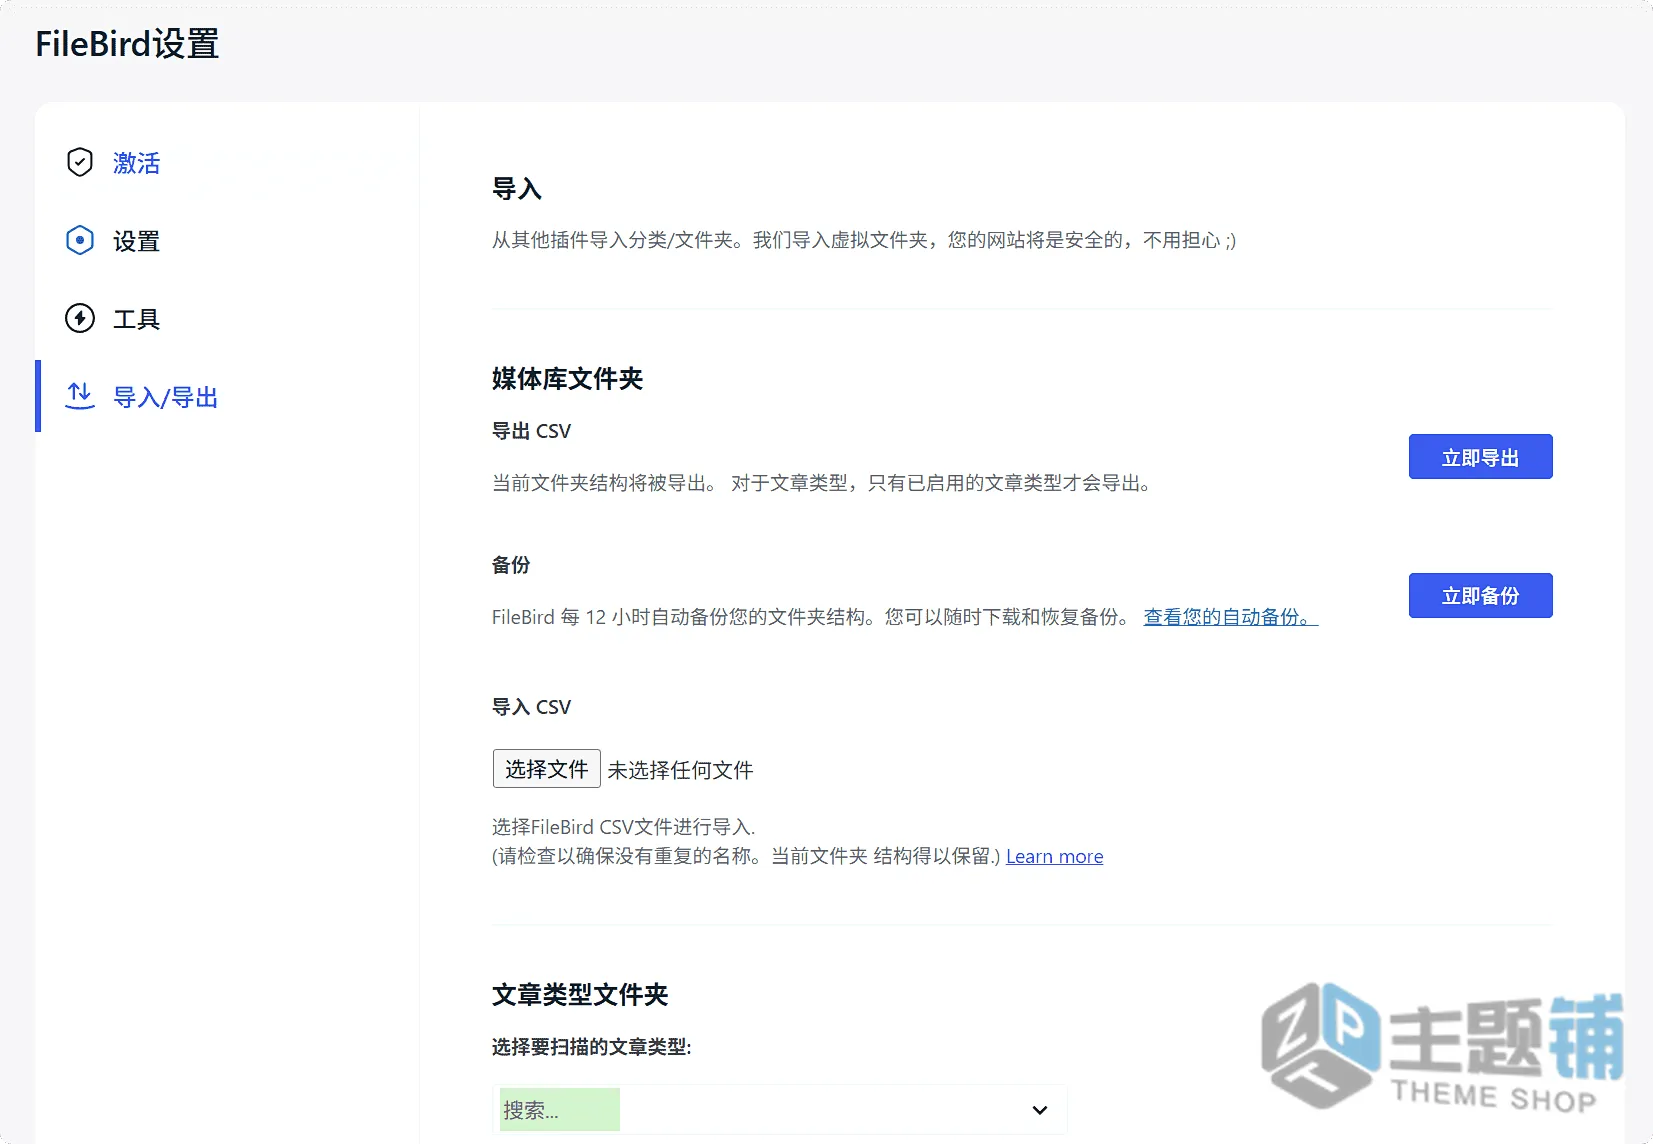The width and height of the screenshot is (1653, 1144).
Task: Click the up-down arrows icon beside 导入/导出
Action: (x=80, y=396)
